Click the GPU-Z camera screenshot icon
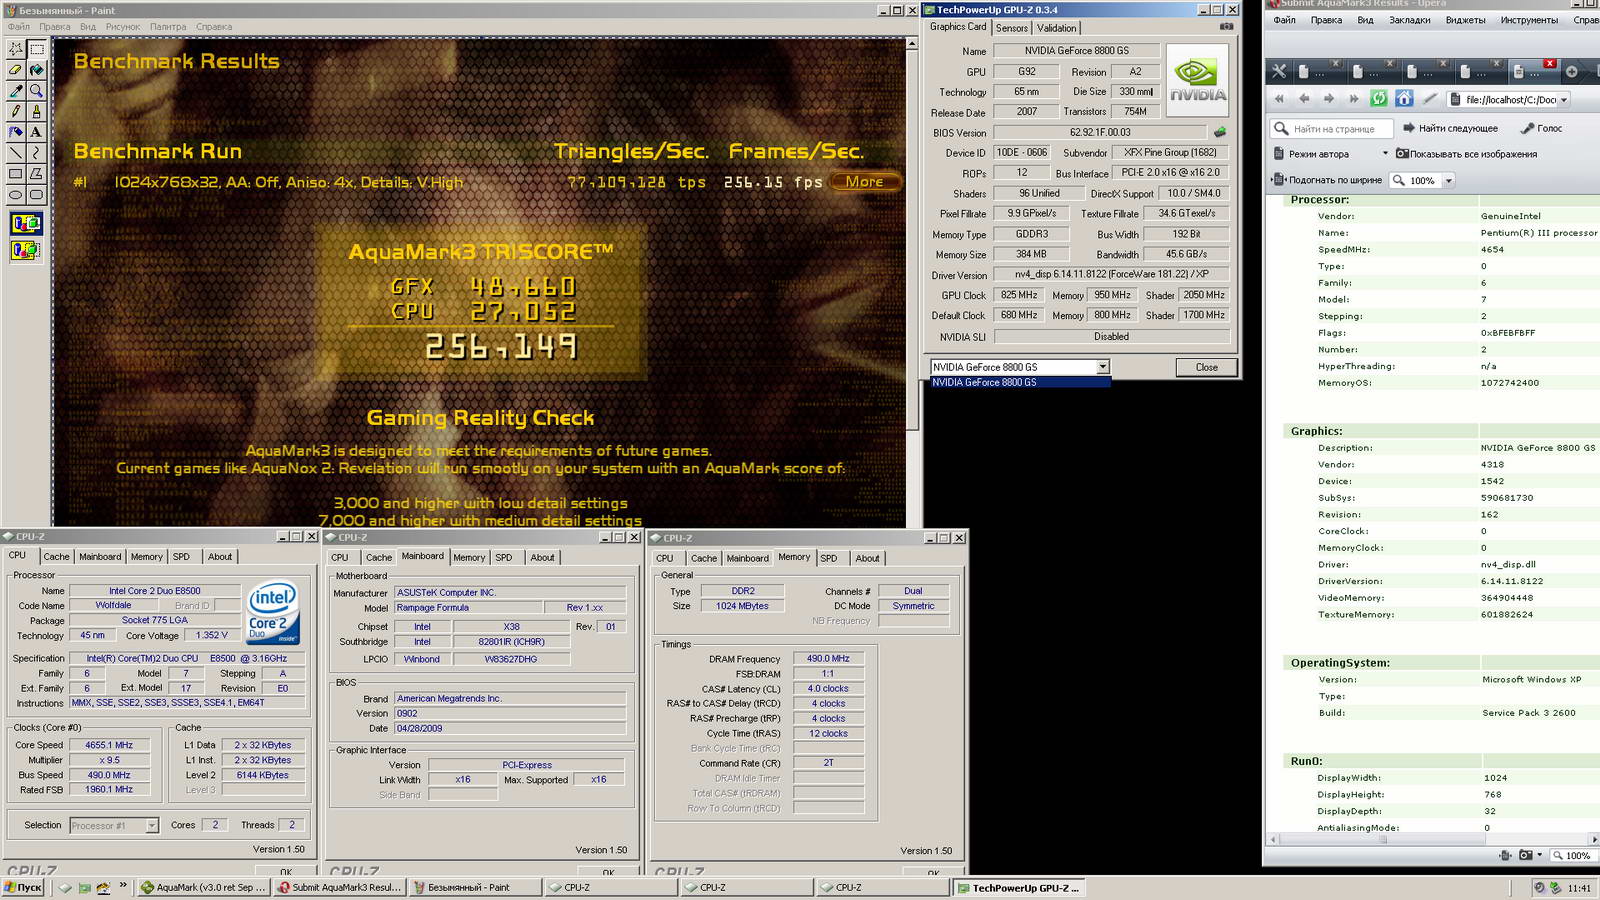The width and height of the screenshot is (1600, 900). point(1226,27)
